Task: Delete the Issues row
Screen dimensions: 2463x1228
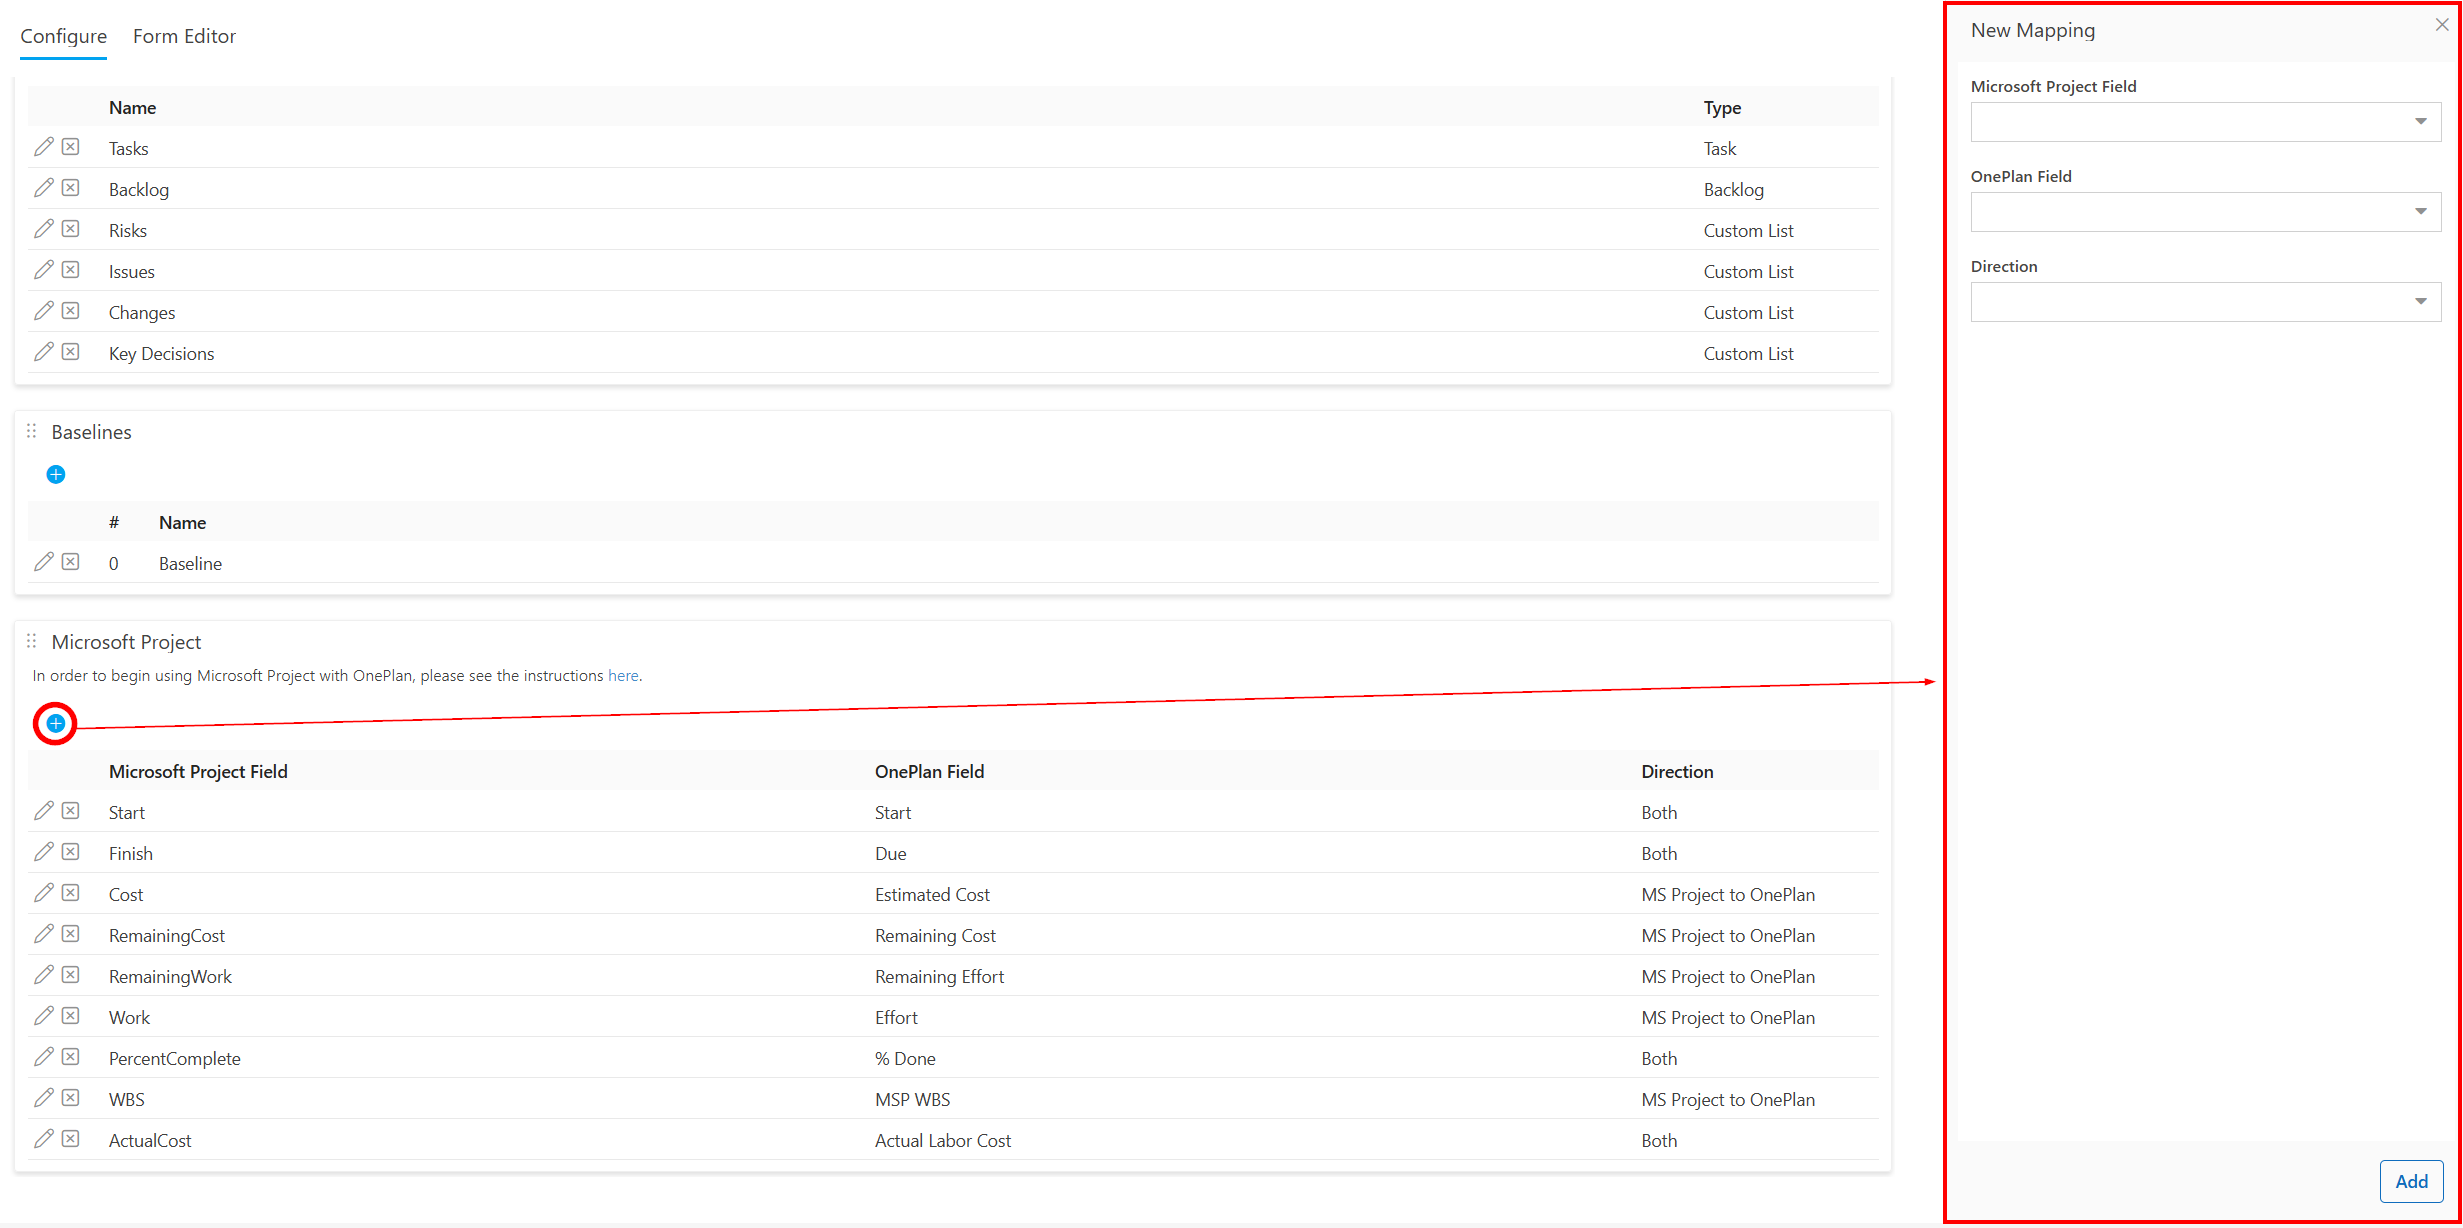Action: [70, 270]
